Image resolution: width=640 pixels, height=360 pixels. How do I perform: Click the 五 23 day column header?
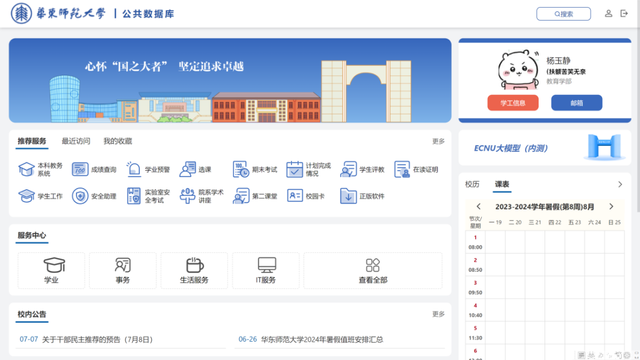pos(574,222)
